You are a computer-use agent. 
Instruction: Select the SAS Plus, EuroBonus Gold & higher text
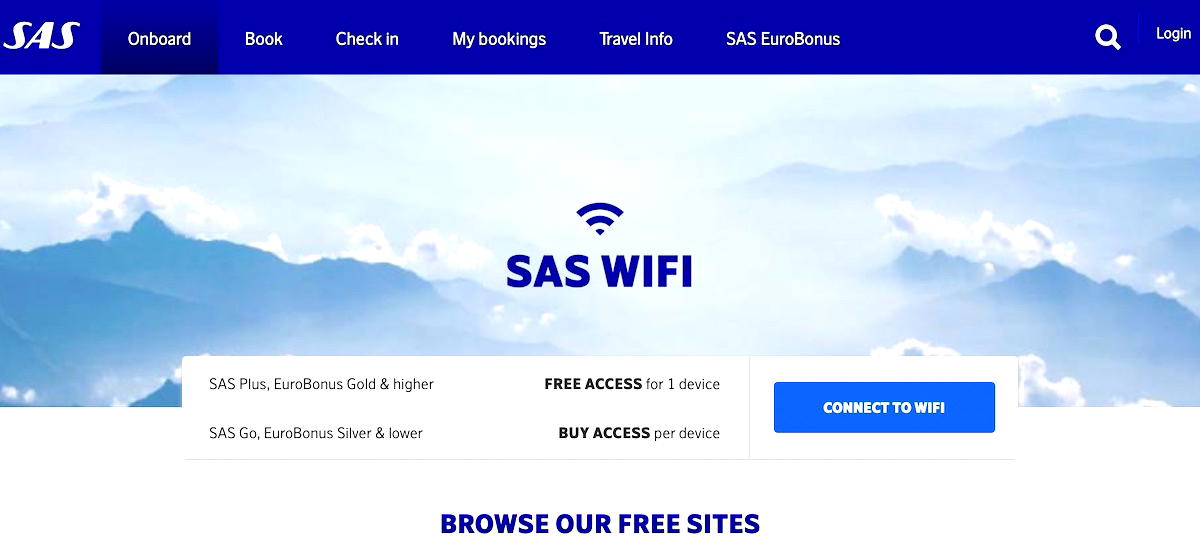pyautogui.click(x=321, y=384)
